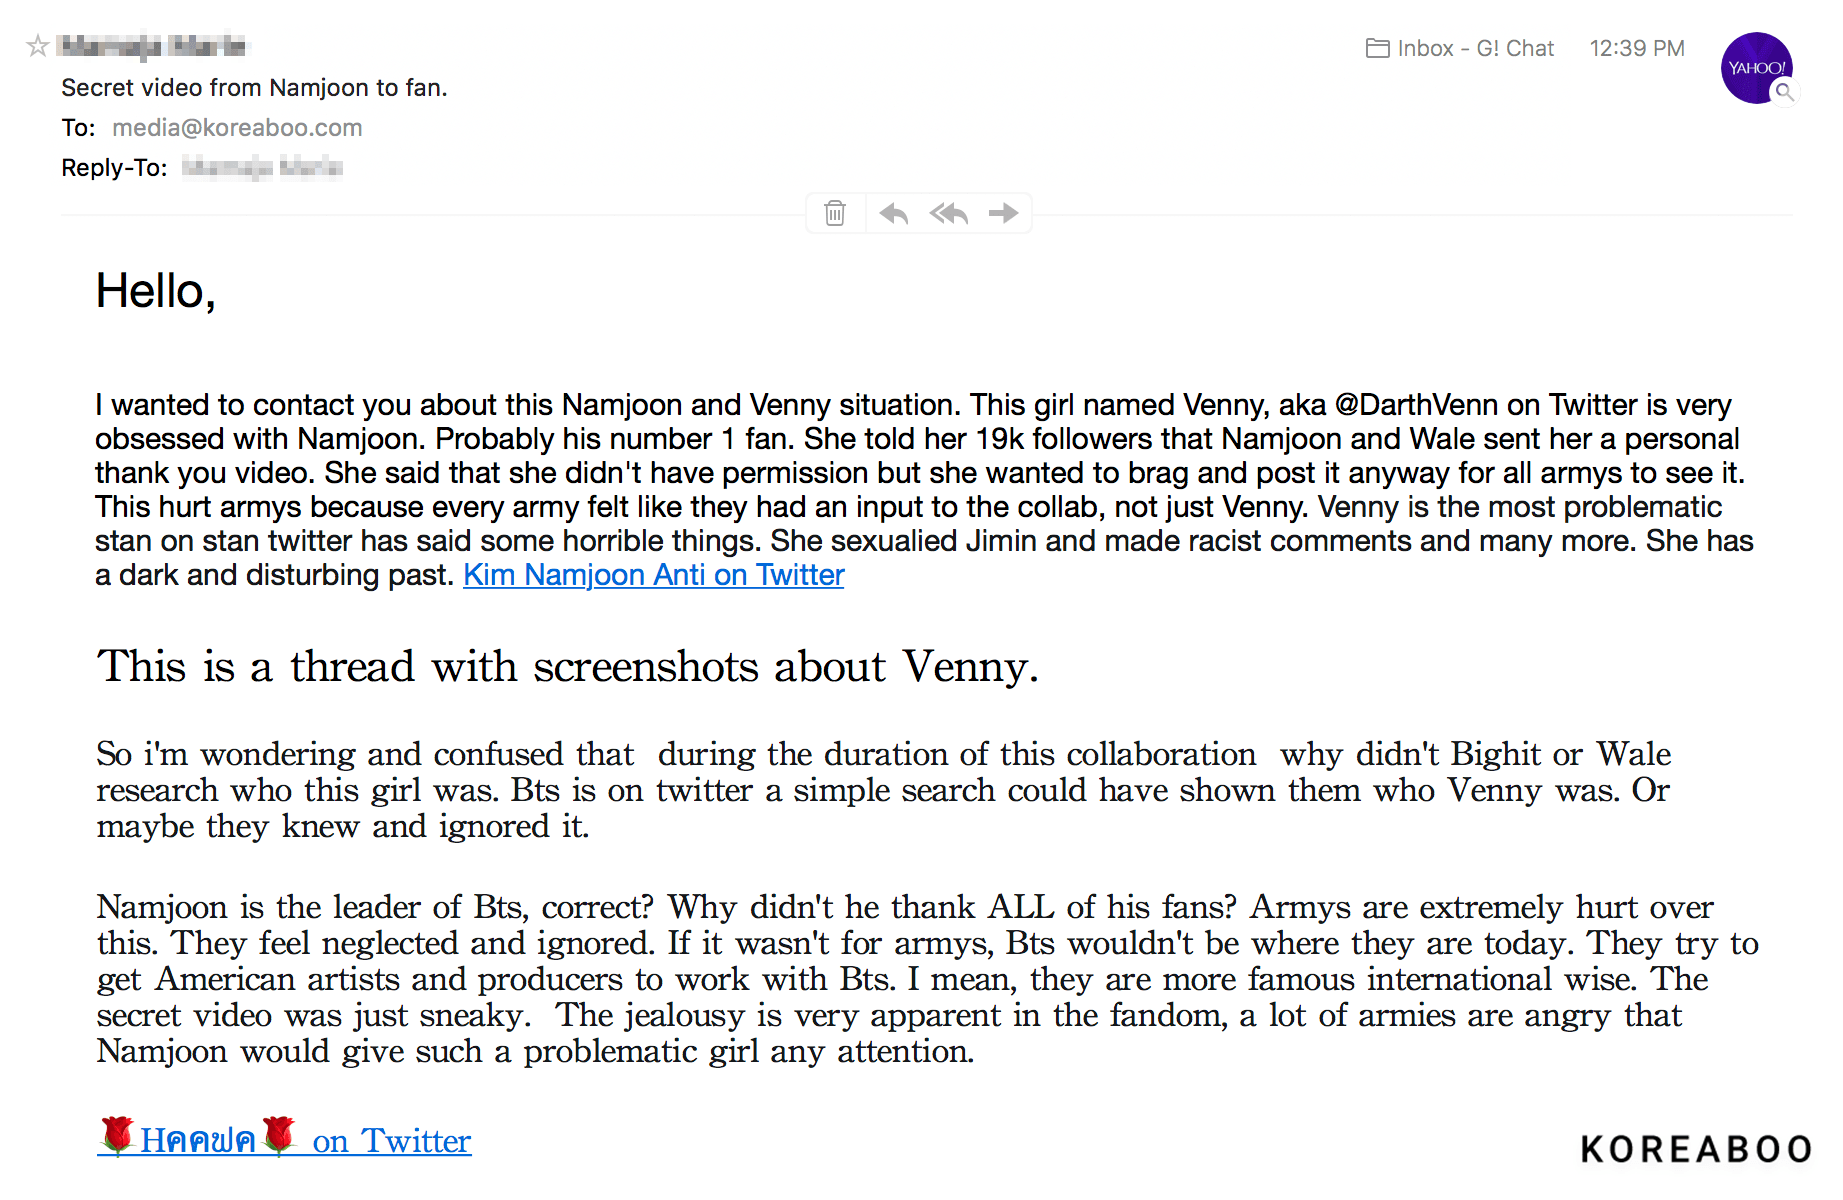Open the Inbox - G! Chat folder
The image size is (1843, 1200).
(1459, 48)
